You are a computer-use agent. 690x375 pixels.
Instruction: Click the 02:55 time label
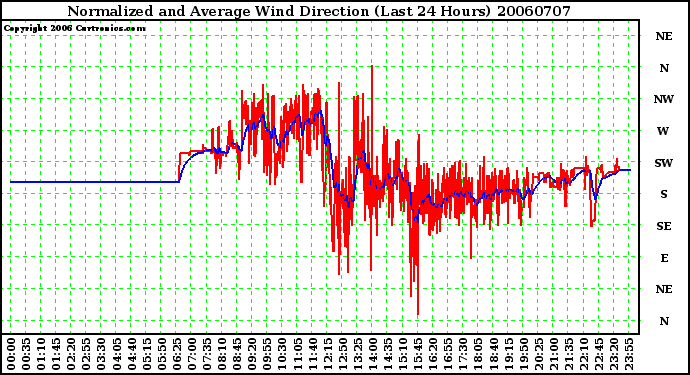click(x=86, y=354)
